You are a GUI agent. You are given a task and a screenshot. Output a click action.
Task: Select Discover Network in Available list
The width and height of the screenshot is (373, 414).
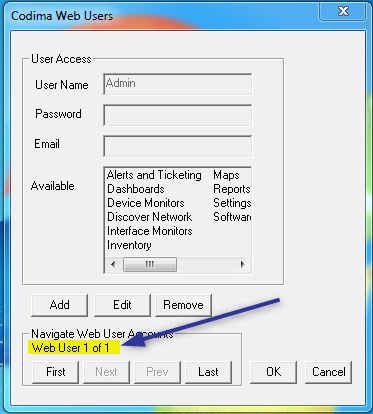[149, 217]
